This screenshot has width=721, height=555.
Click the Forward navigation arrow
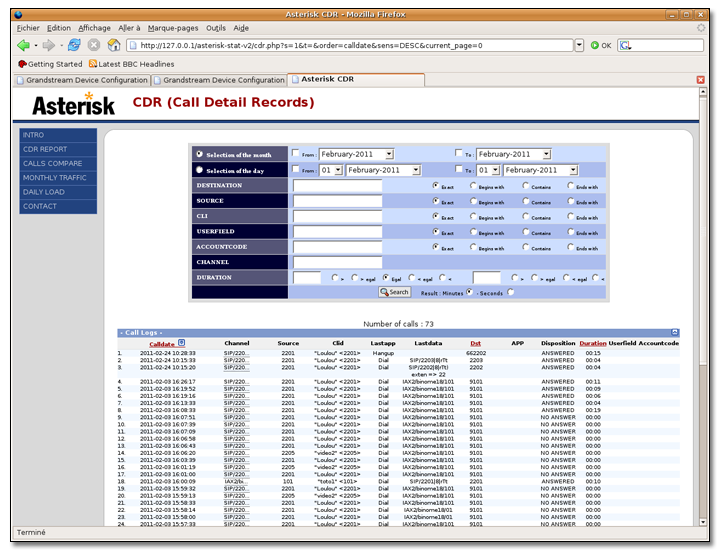tap(48, 46)
